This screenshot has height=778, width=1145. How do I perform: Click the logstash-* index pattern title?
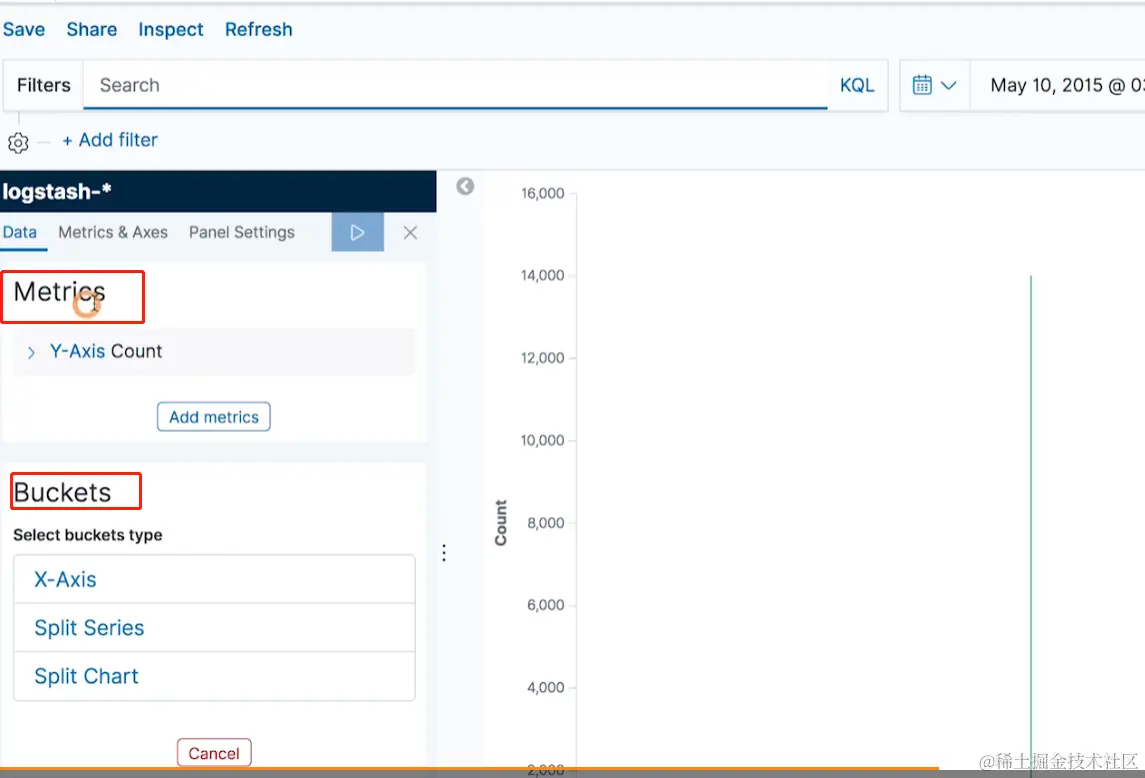57,191
